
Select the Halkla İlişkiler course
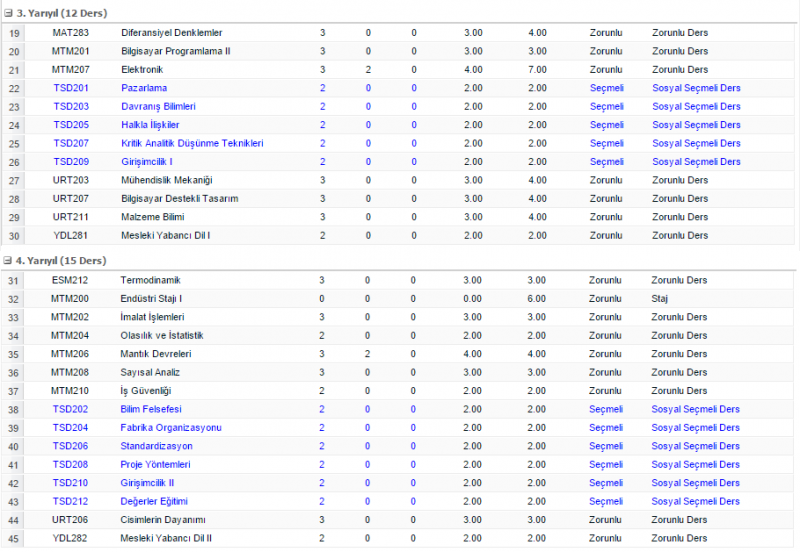click(149, 125)
